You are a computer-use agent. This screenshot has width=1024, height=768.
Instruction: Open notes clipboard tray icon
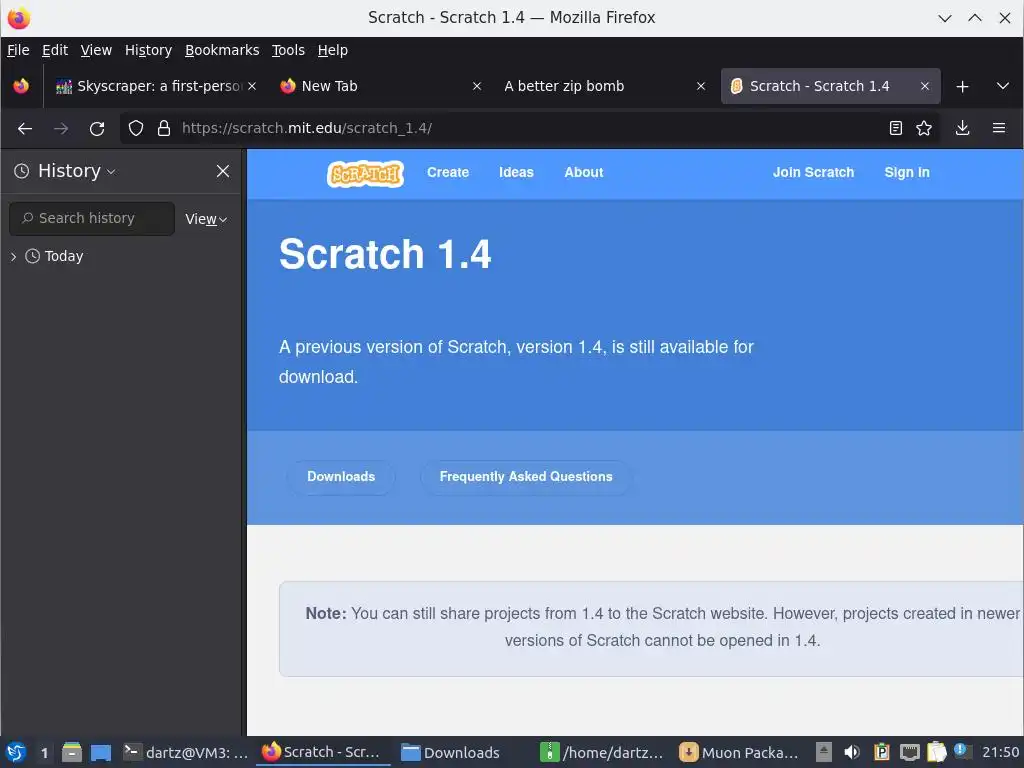click(936, 752)
